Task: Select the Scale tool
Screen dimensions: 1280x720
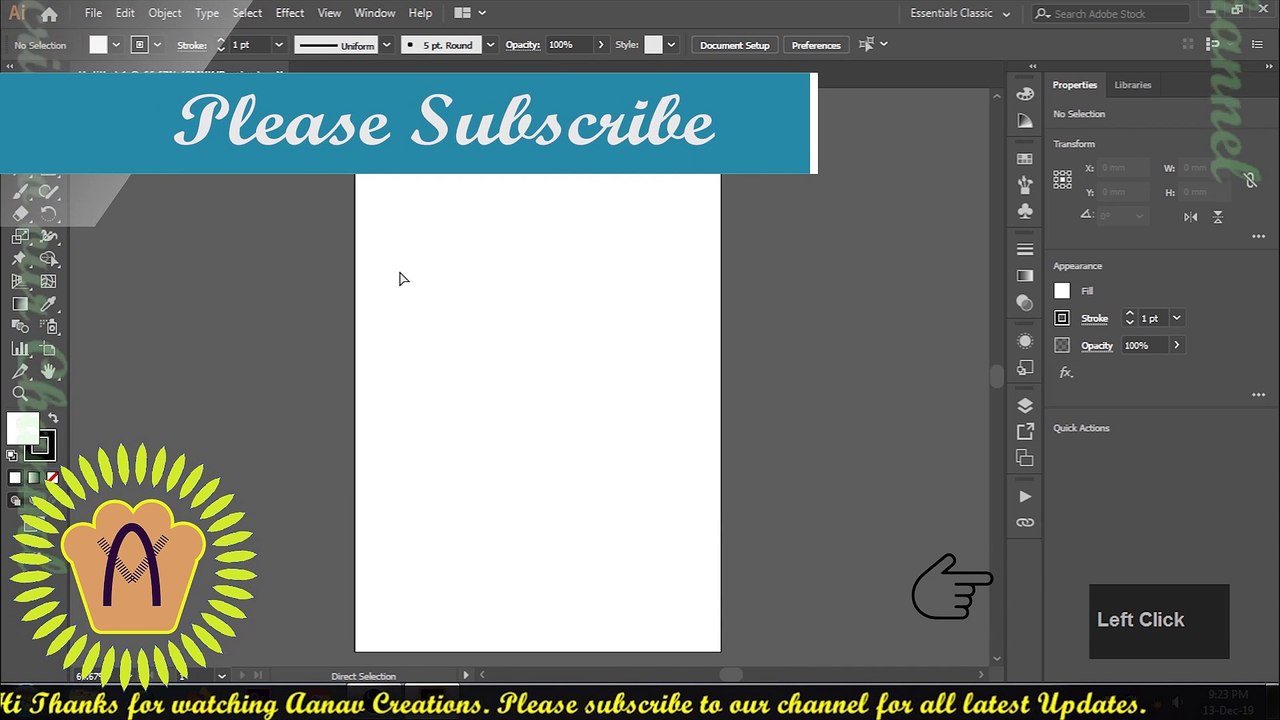Action: point(20,237)
